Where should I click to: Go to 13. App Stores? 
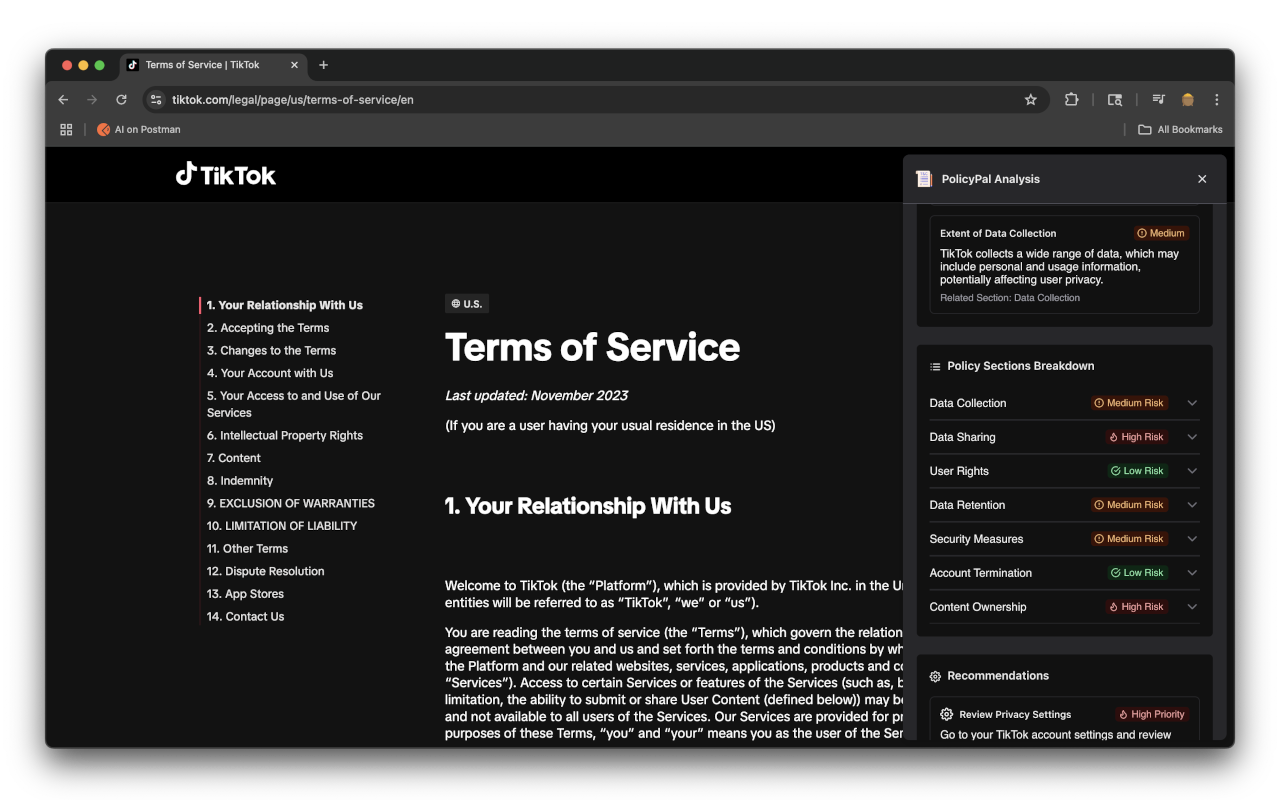246,594
